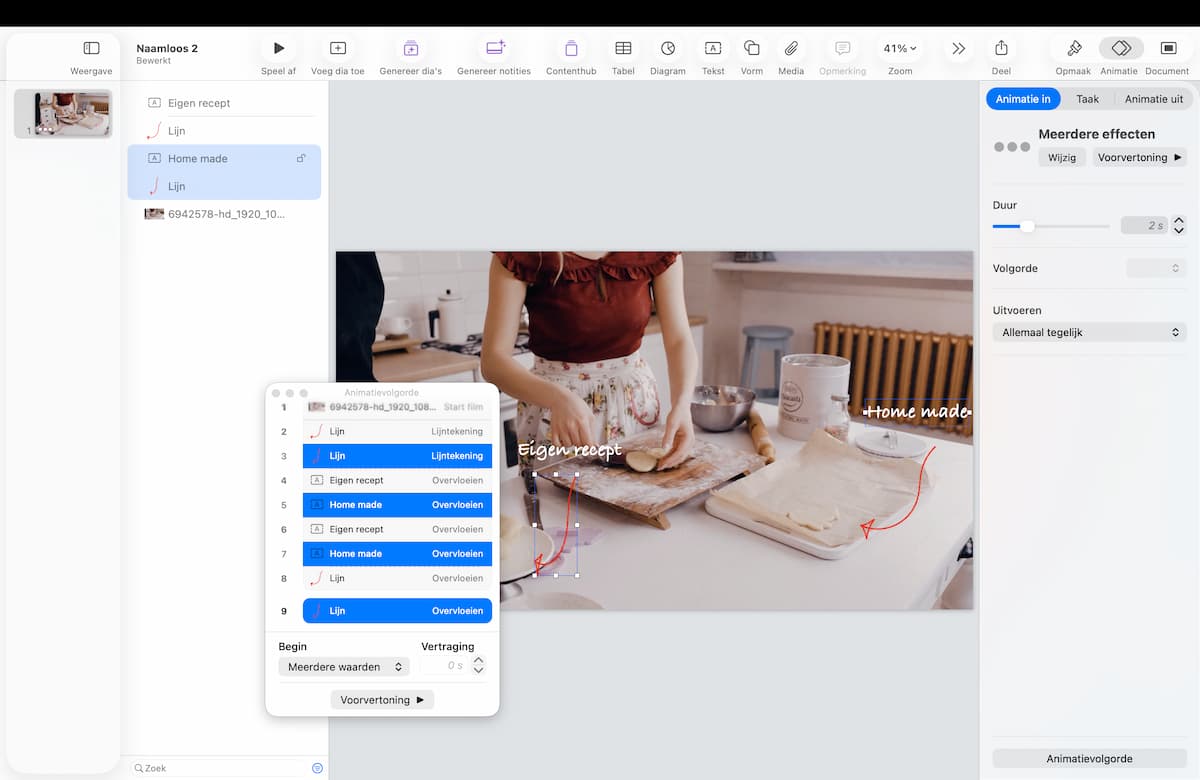1200x780 pixels.
Task: Open the Vorm shapes icon
Action: point(752,48)
